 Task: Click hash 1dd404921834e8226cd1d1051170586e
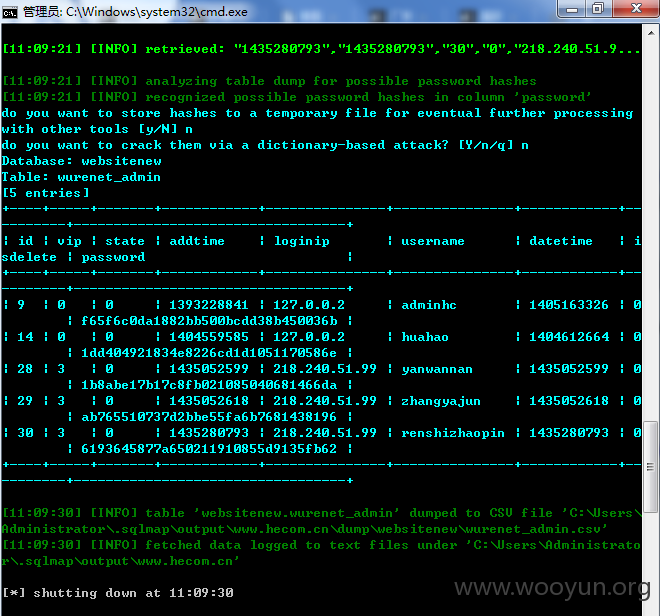coord(209,353)
